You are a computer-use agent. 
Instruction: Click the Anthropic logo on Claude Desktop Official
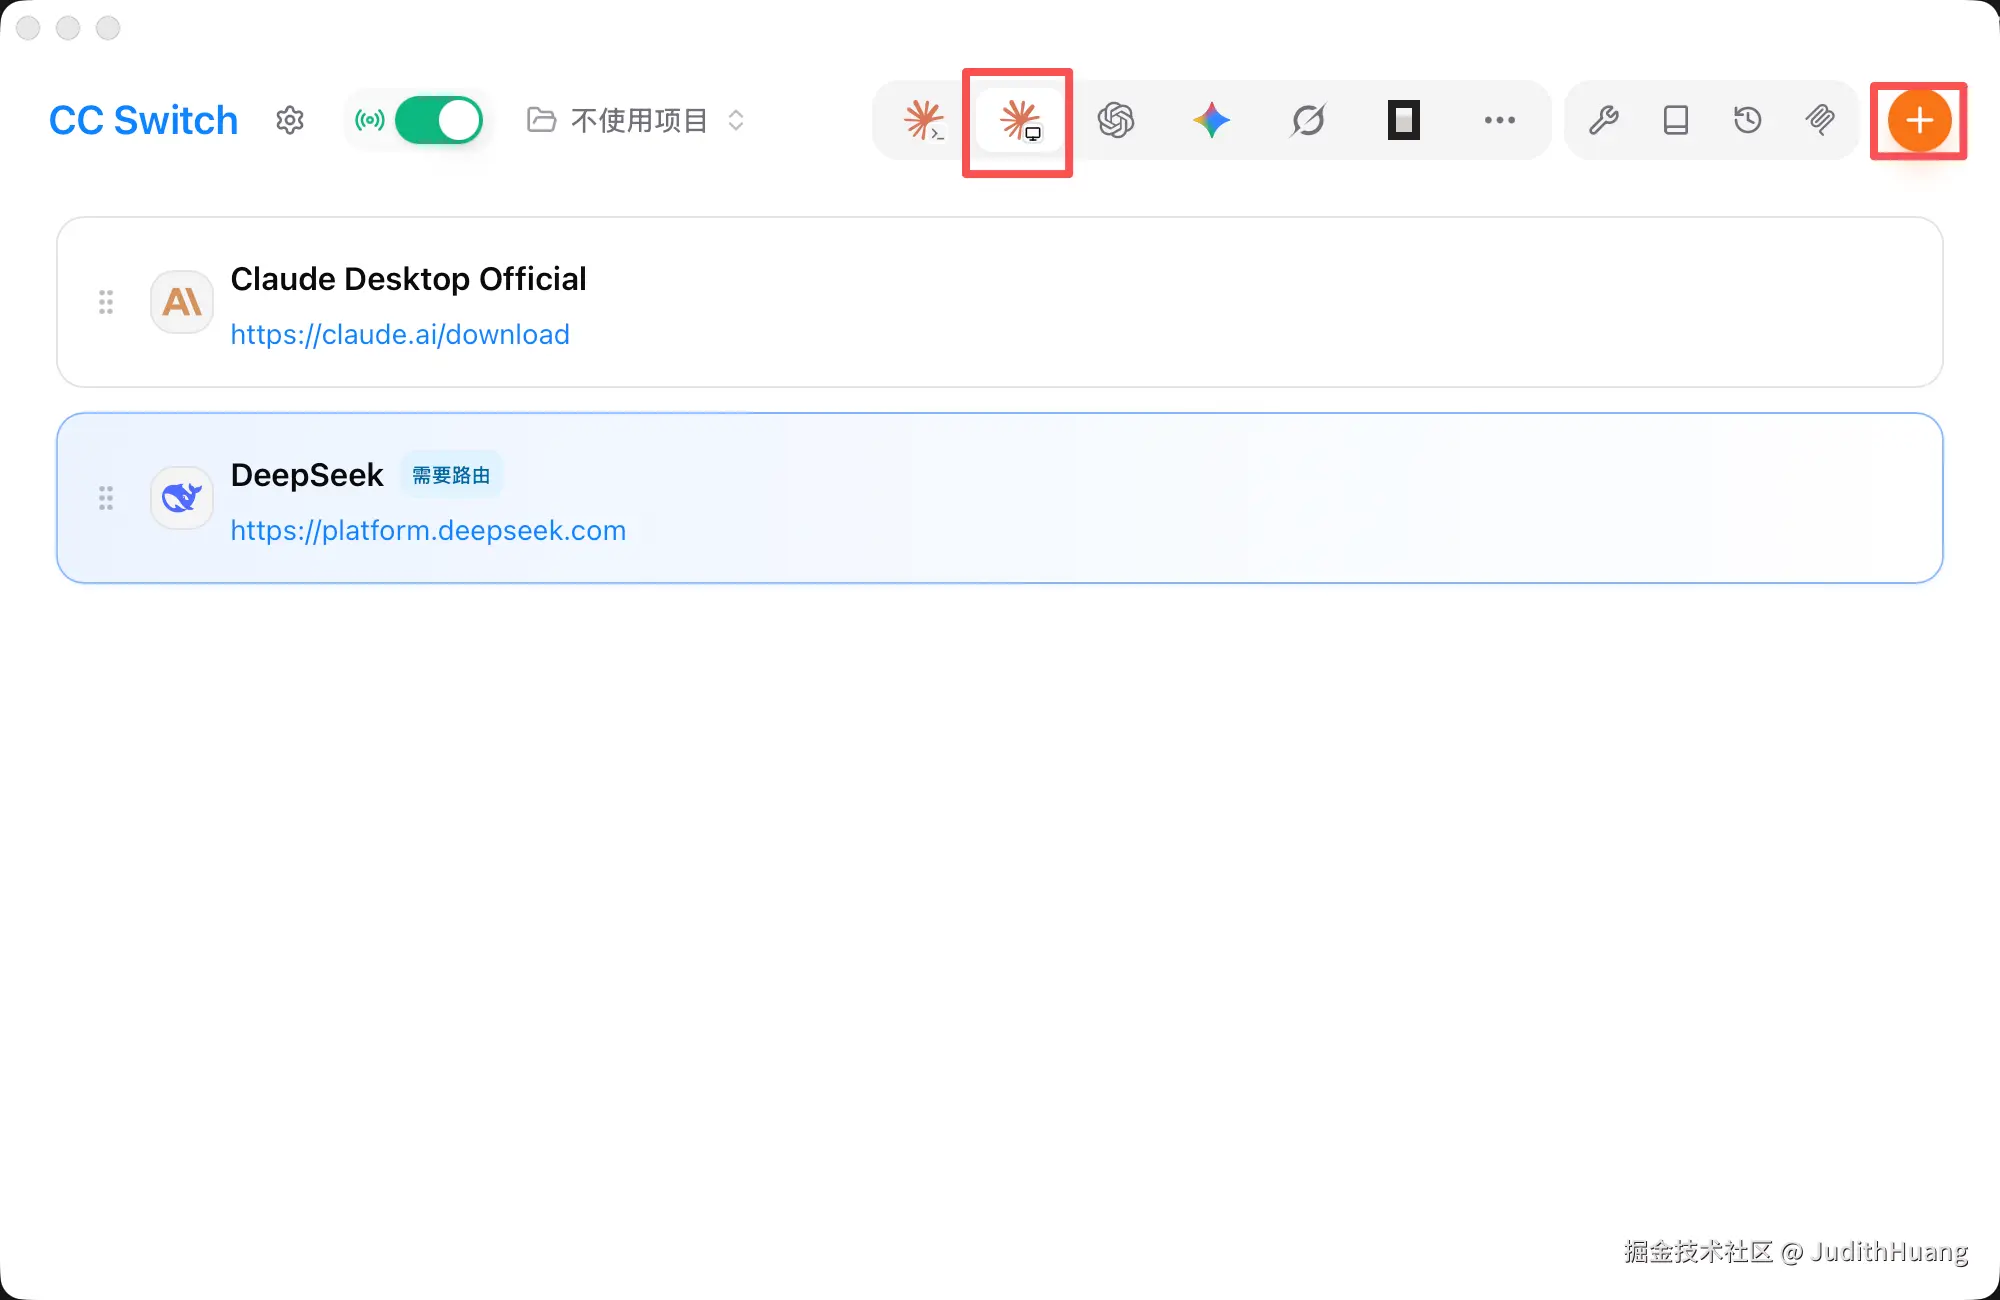pos(182,302)
